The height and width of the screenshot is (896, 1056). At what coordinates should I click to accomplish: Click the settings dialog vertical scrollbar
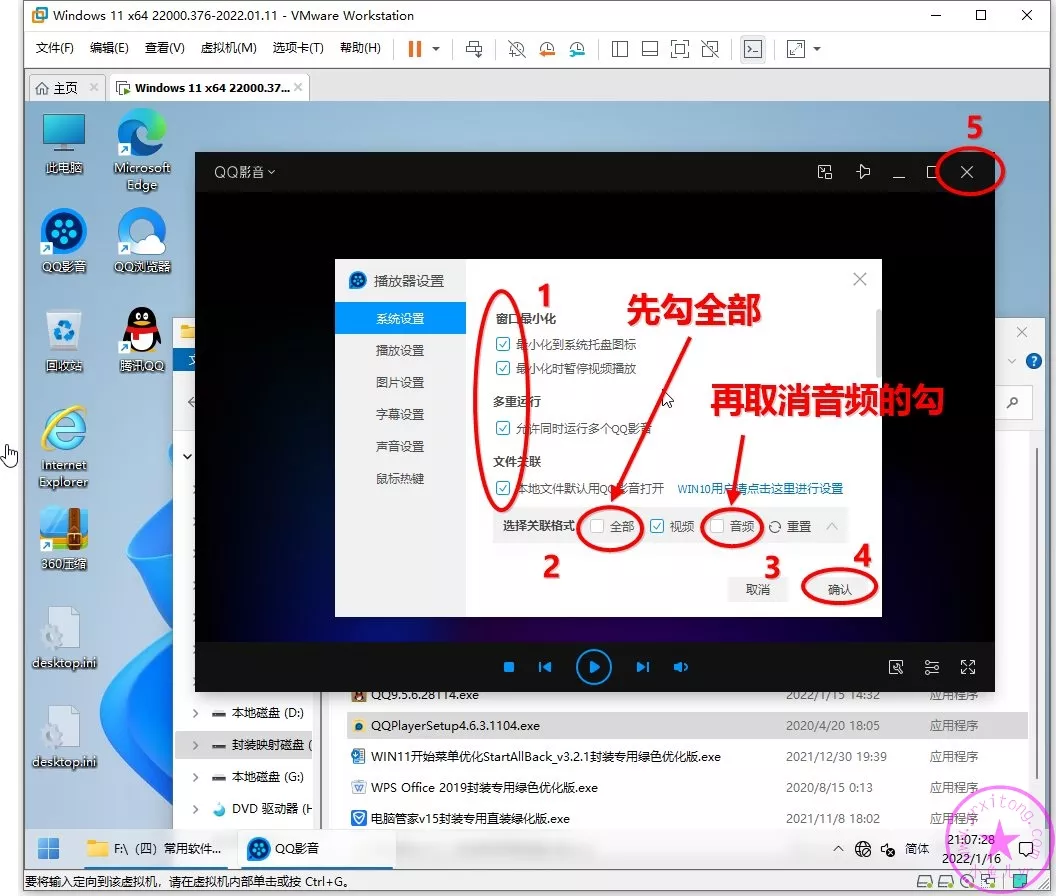click(x=877, y=340)
